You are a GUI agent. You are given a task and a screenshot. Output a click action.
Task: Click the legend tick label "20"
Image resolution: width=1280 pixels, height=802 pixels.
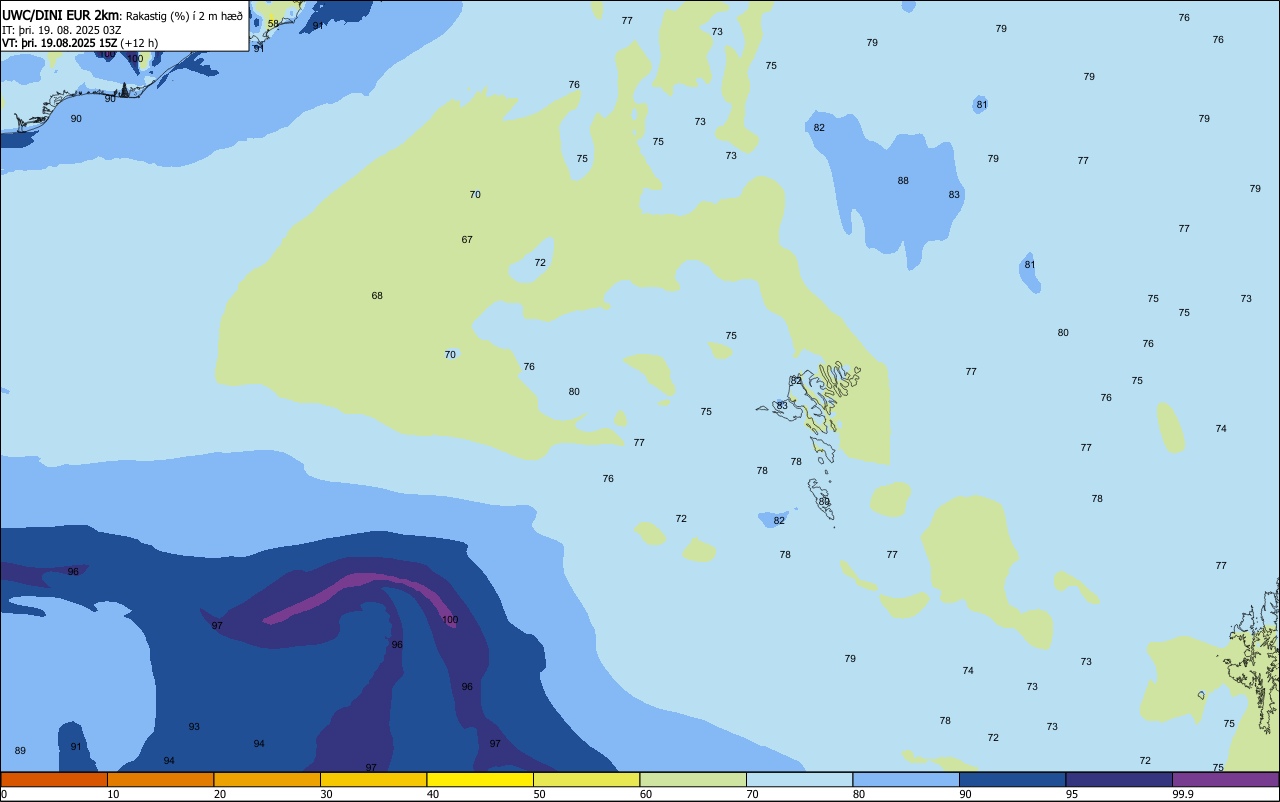(x=220, y=794)
